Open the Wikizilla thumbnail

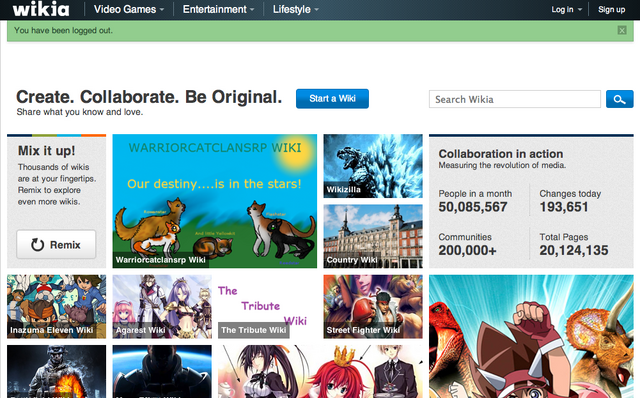click(373, 166)
